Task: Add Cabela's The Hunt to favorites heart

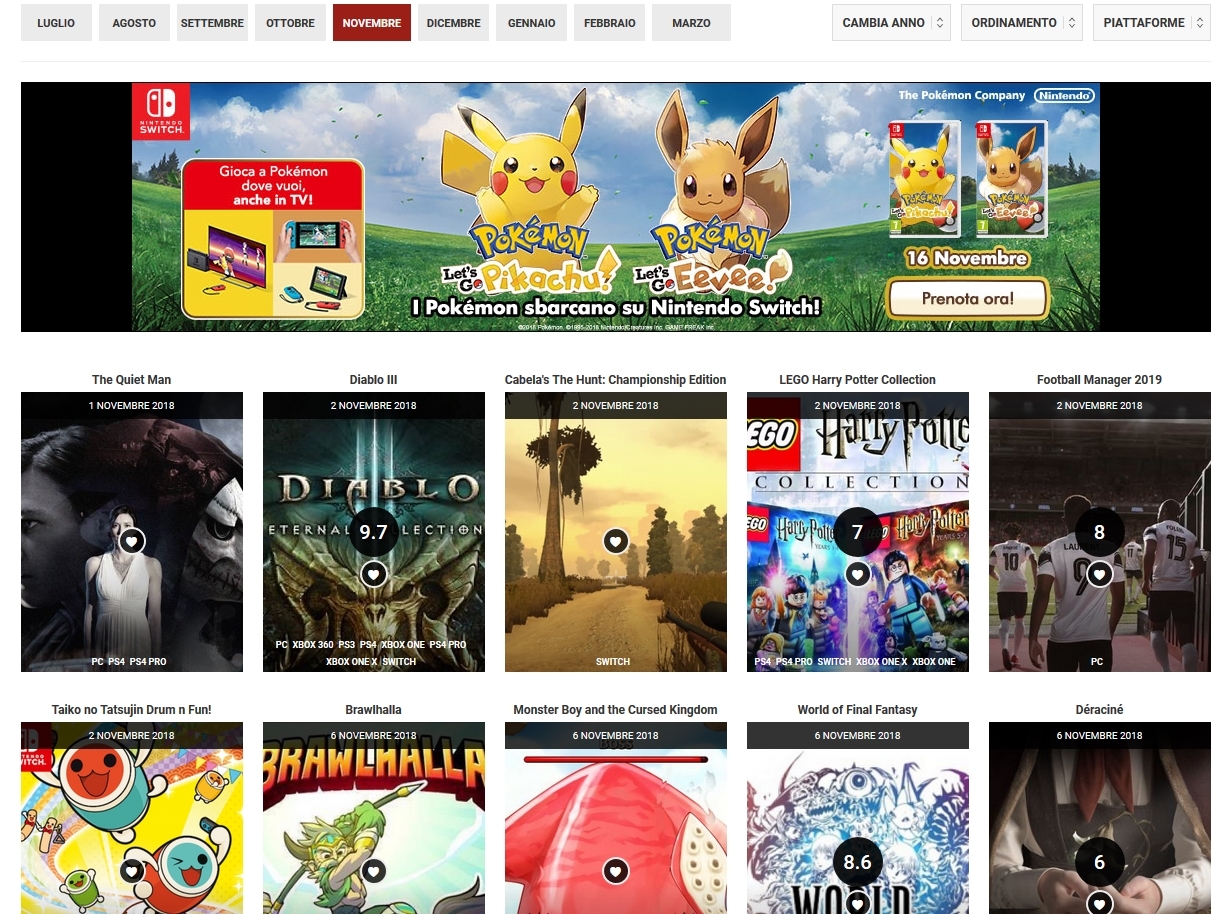Action: click(616, 541)
